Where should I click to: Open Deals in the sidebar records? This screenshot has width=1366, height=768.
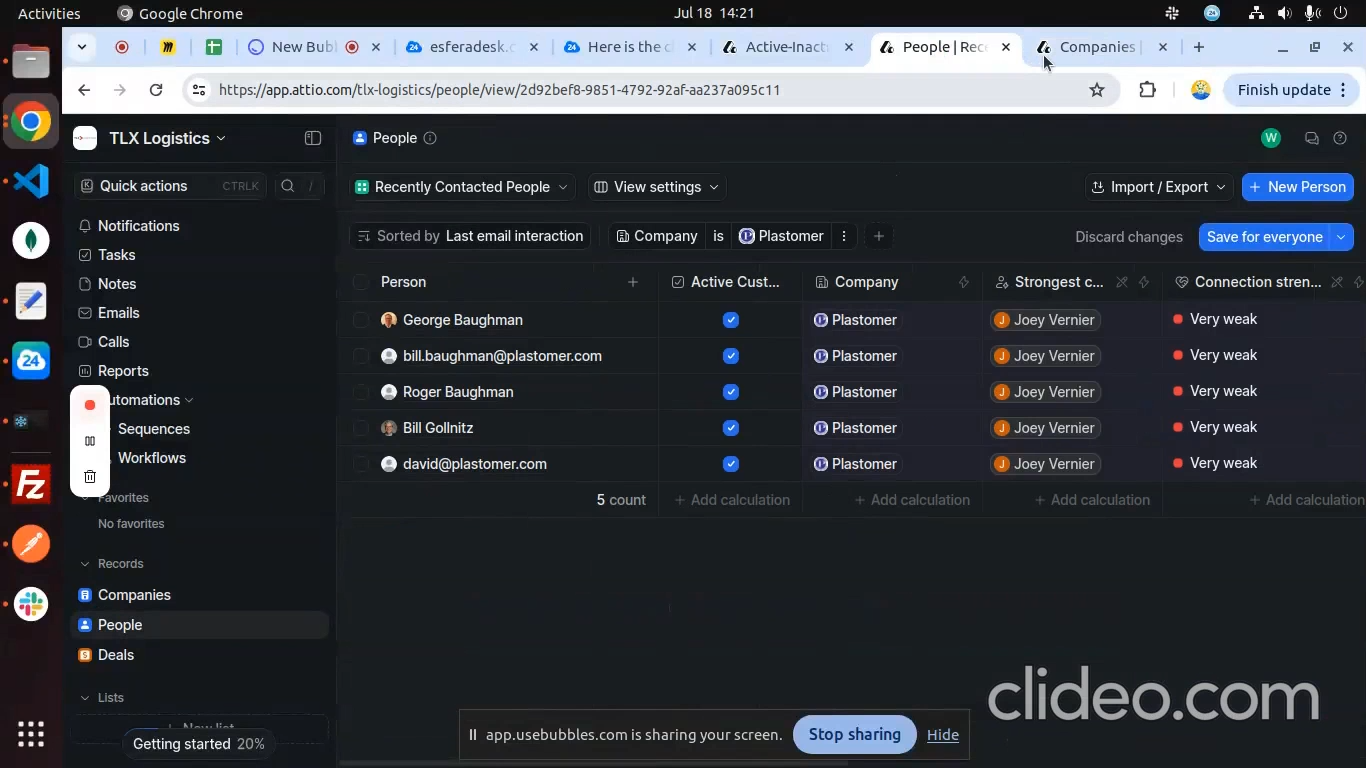116,655
